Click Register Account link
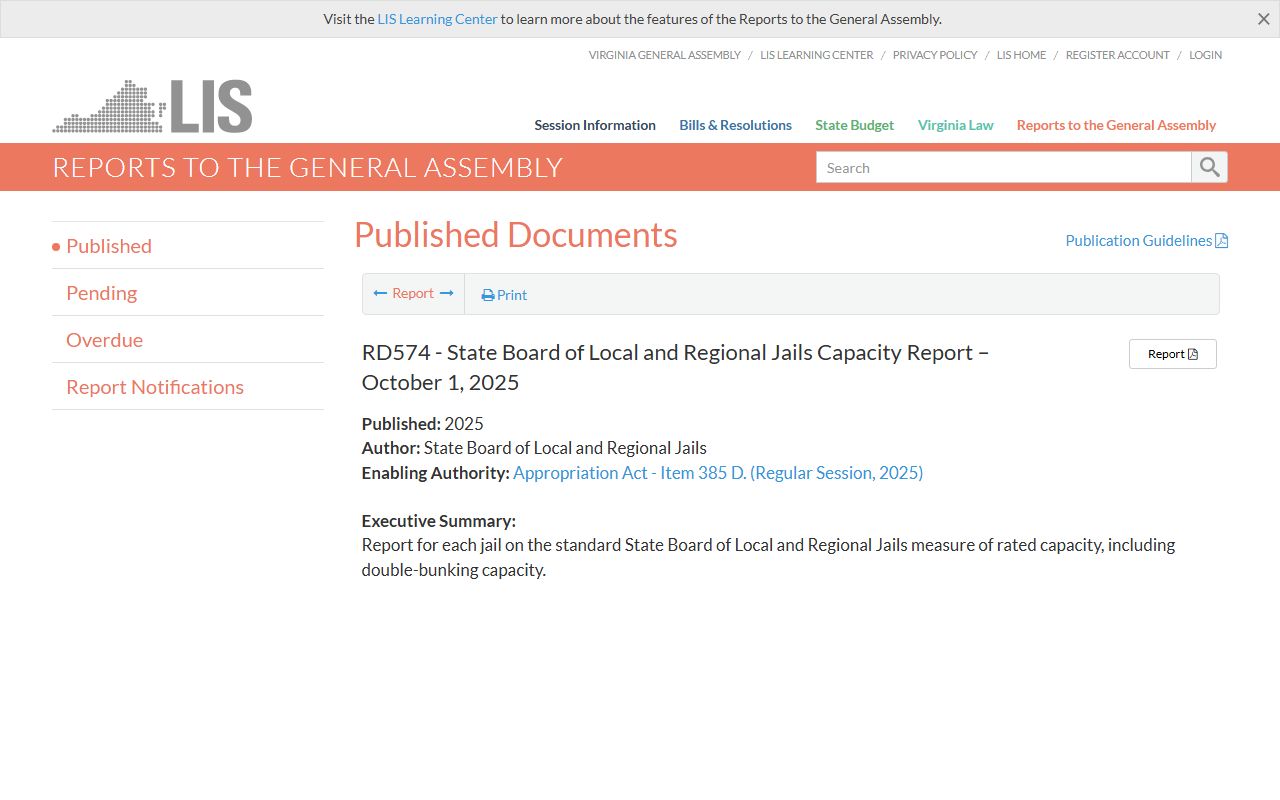Image resolution: width=1280 pixels, height=800 pixels. (x=1117, y=55)
